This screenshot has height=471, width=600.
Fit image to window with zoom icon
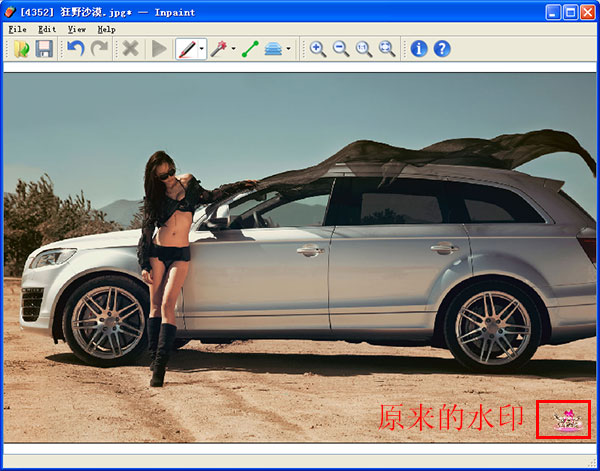386,49
